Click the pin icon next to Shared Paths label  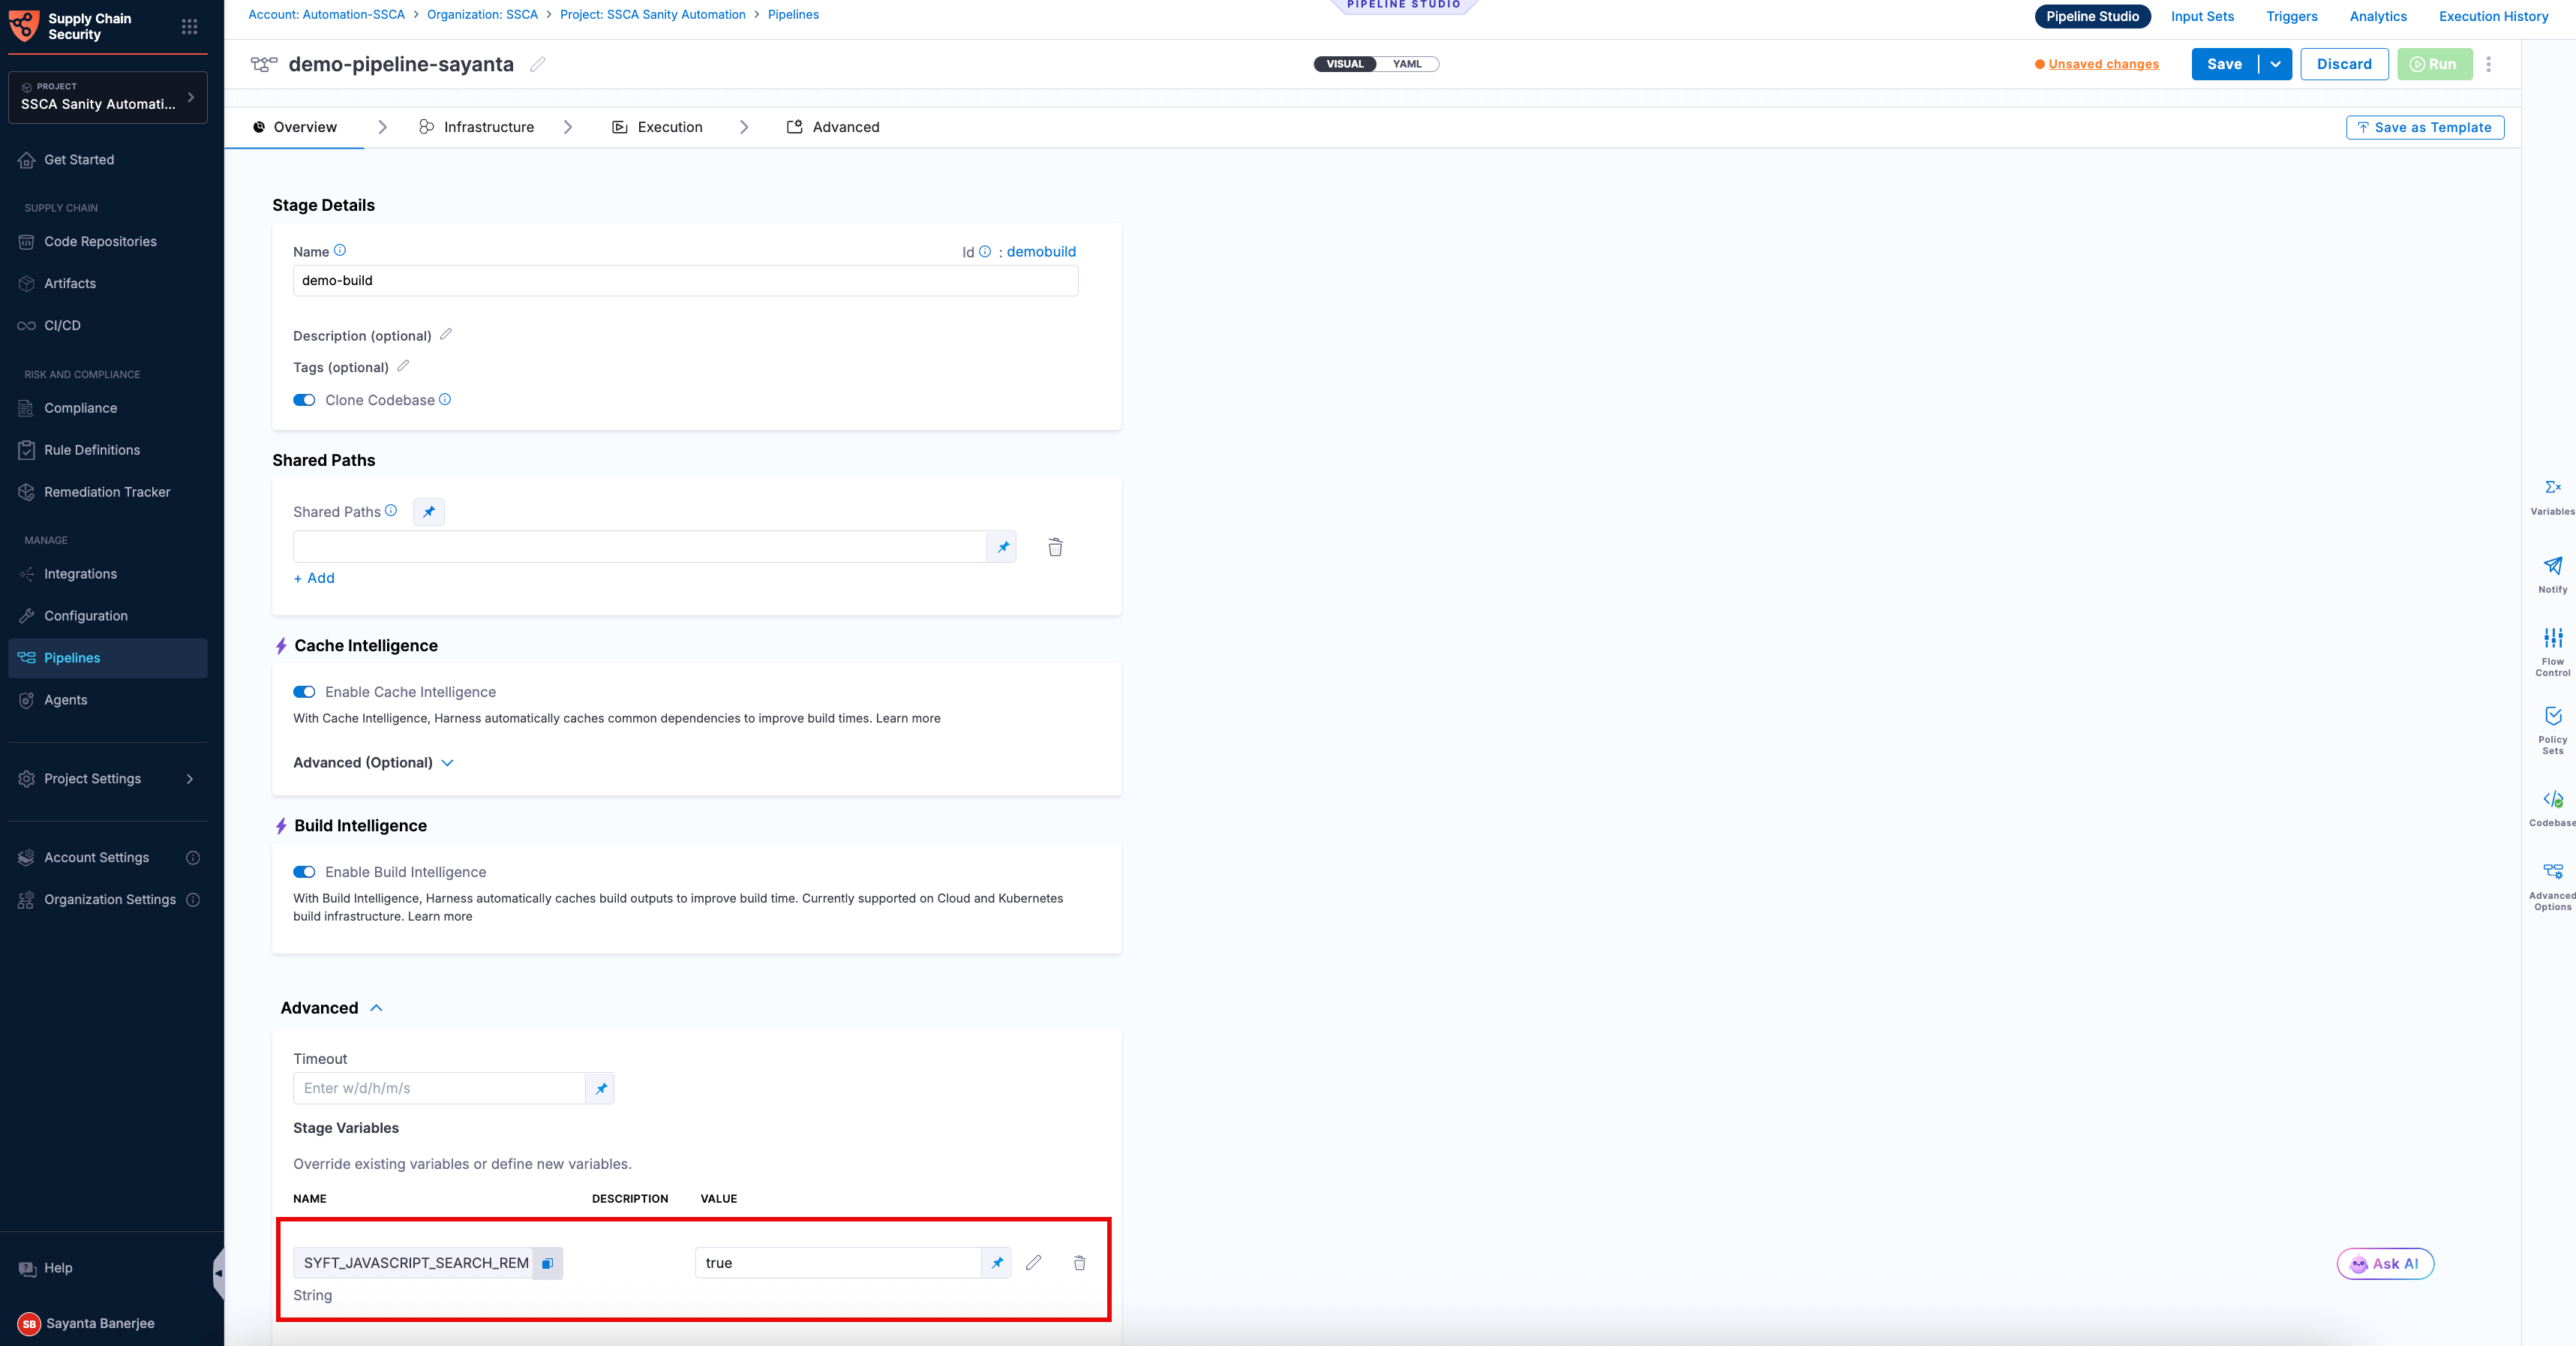tap(429, 512)
